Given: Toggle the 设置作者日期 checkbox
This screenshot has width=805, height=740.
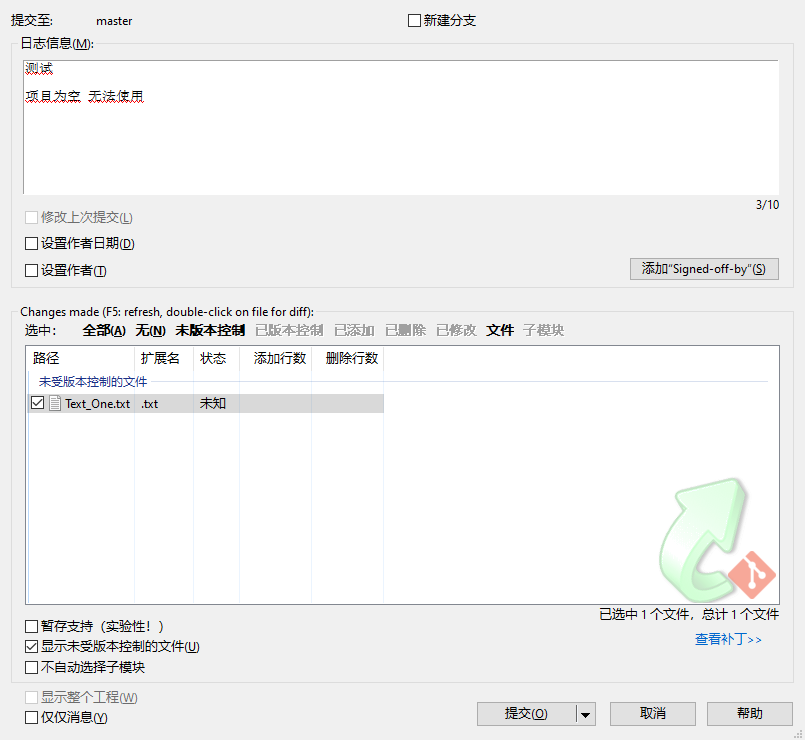Looking at the screenshot, I should (x=32, y=243).
